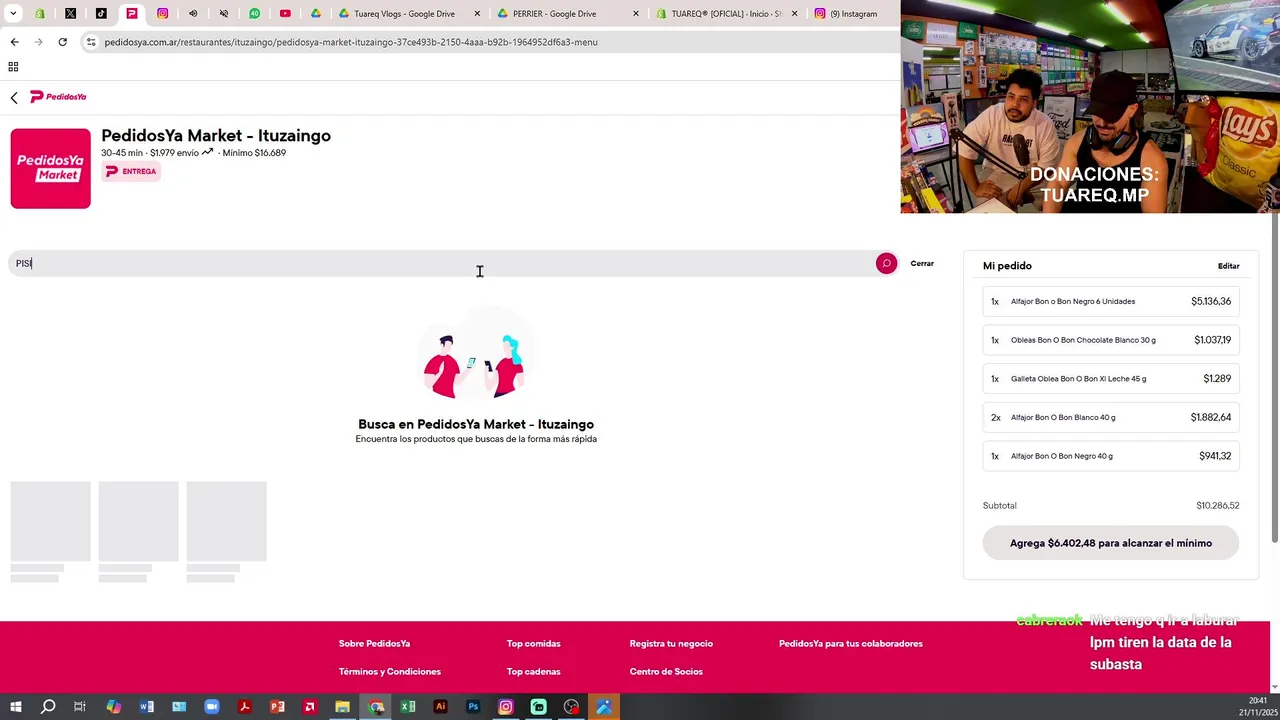Click the browser back arrow
1280x720 pixels.
pyautogui.click(x=14, y=42)
